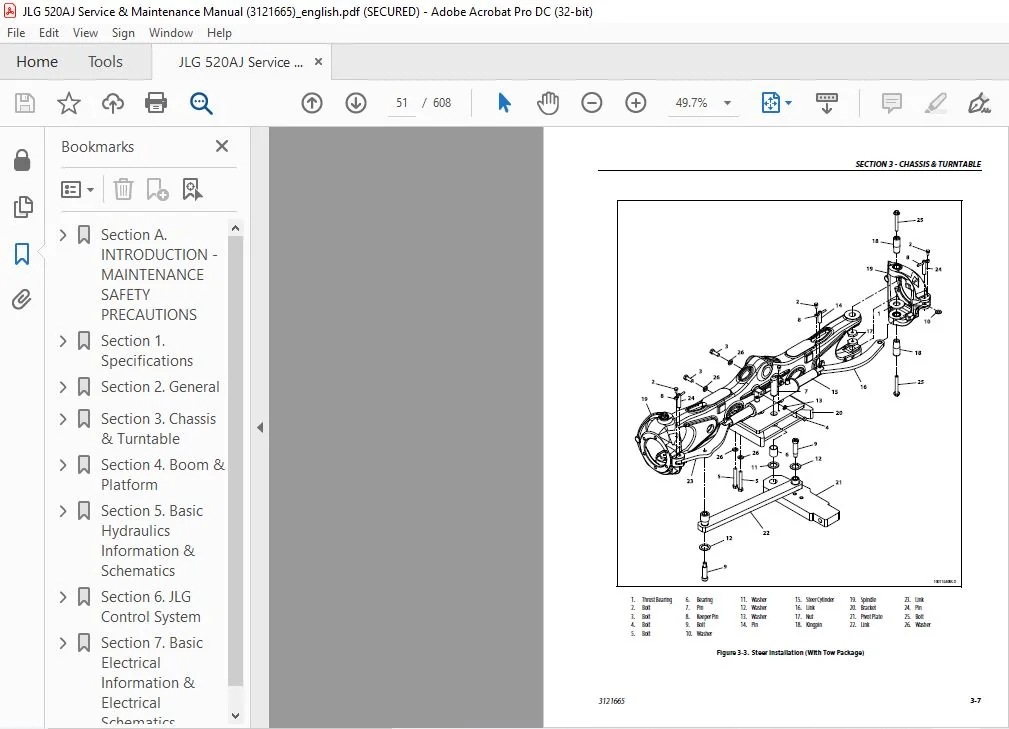This screenshot has width=1009, height=729.
Task: Click the zoom percentage field 49.7%
Action: [692, 103]
